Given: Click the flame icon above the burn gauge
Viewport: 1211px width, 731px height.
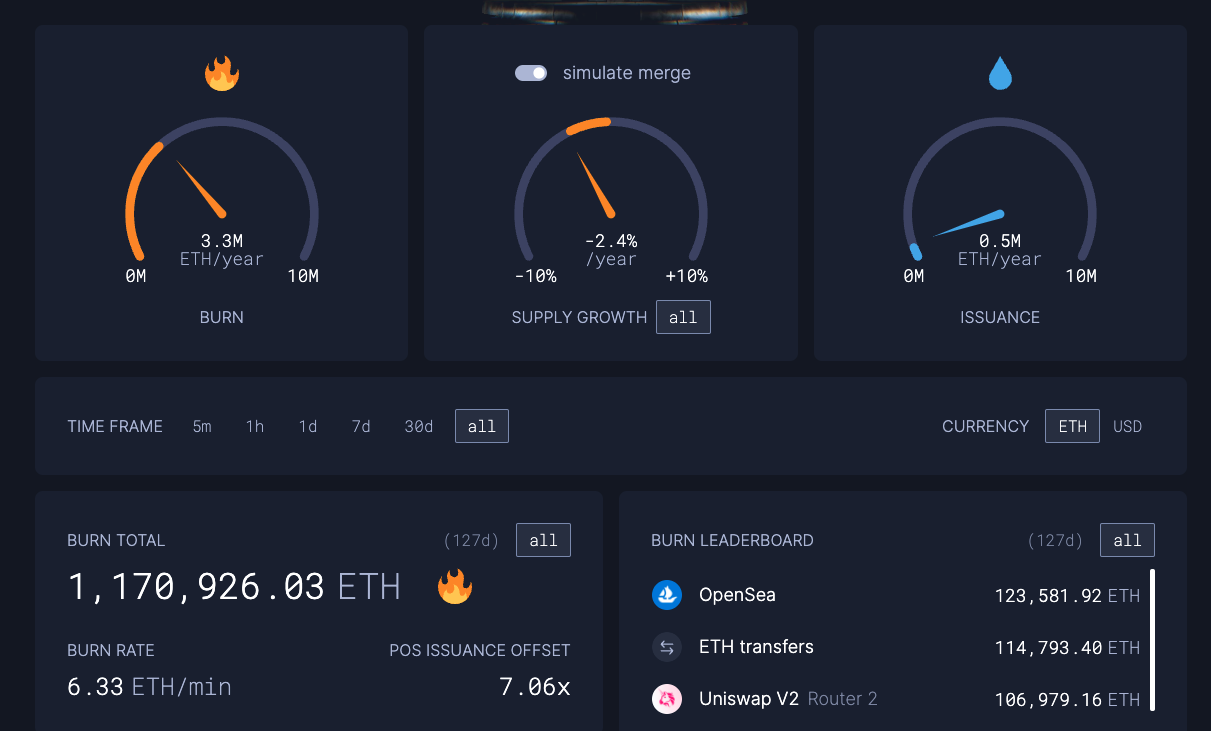Looking at the screenshot, I should point(221,72).
